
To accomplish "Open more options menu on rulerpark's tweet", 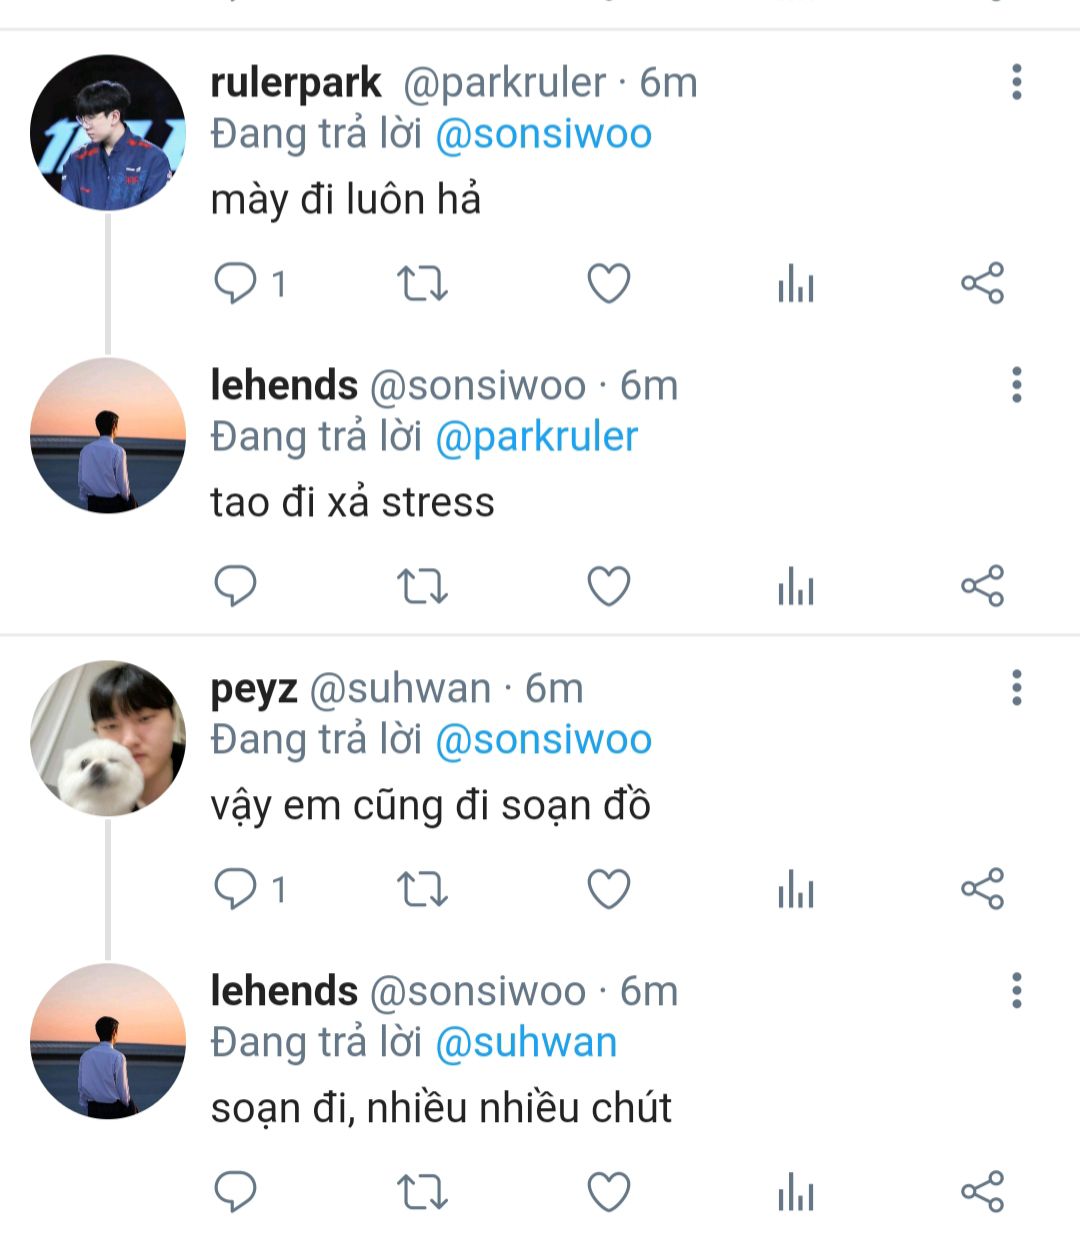I will coord(1016,82).
